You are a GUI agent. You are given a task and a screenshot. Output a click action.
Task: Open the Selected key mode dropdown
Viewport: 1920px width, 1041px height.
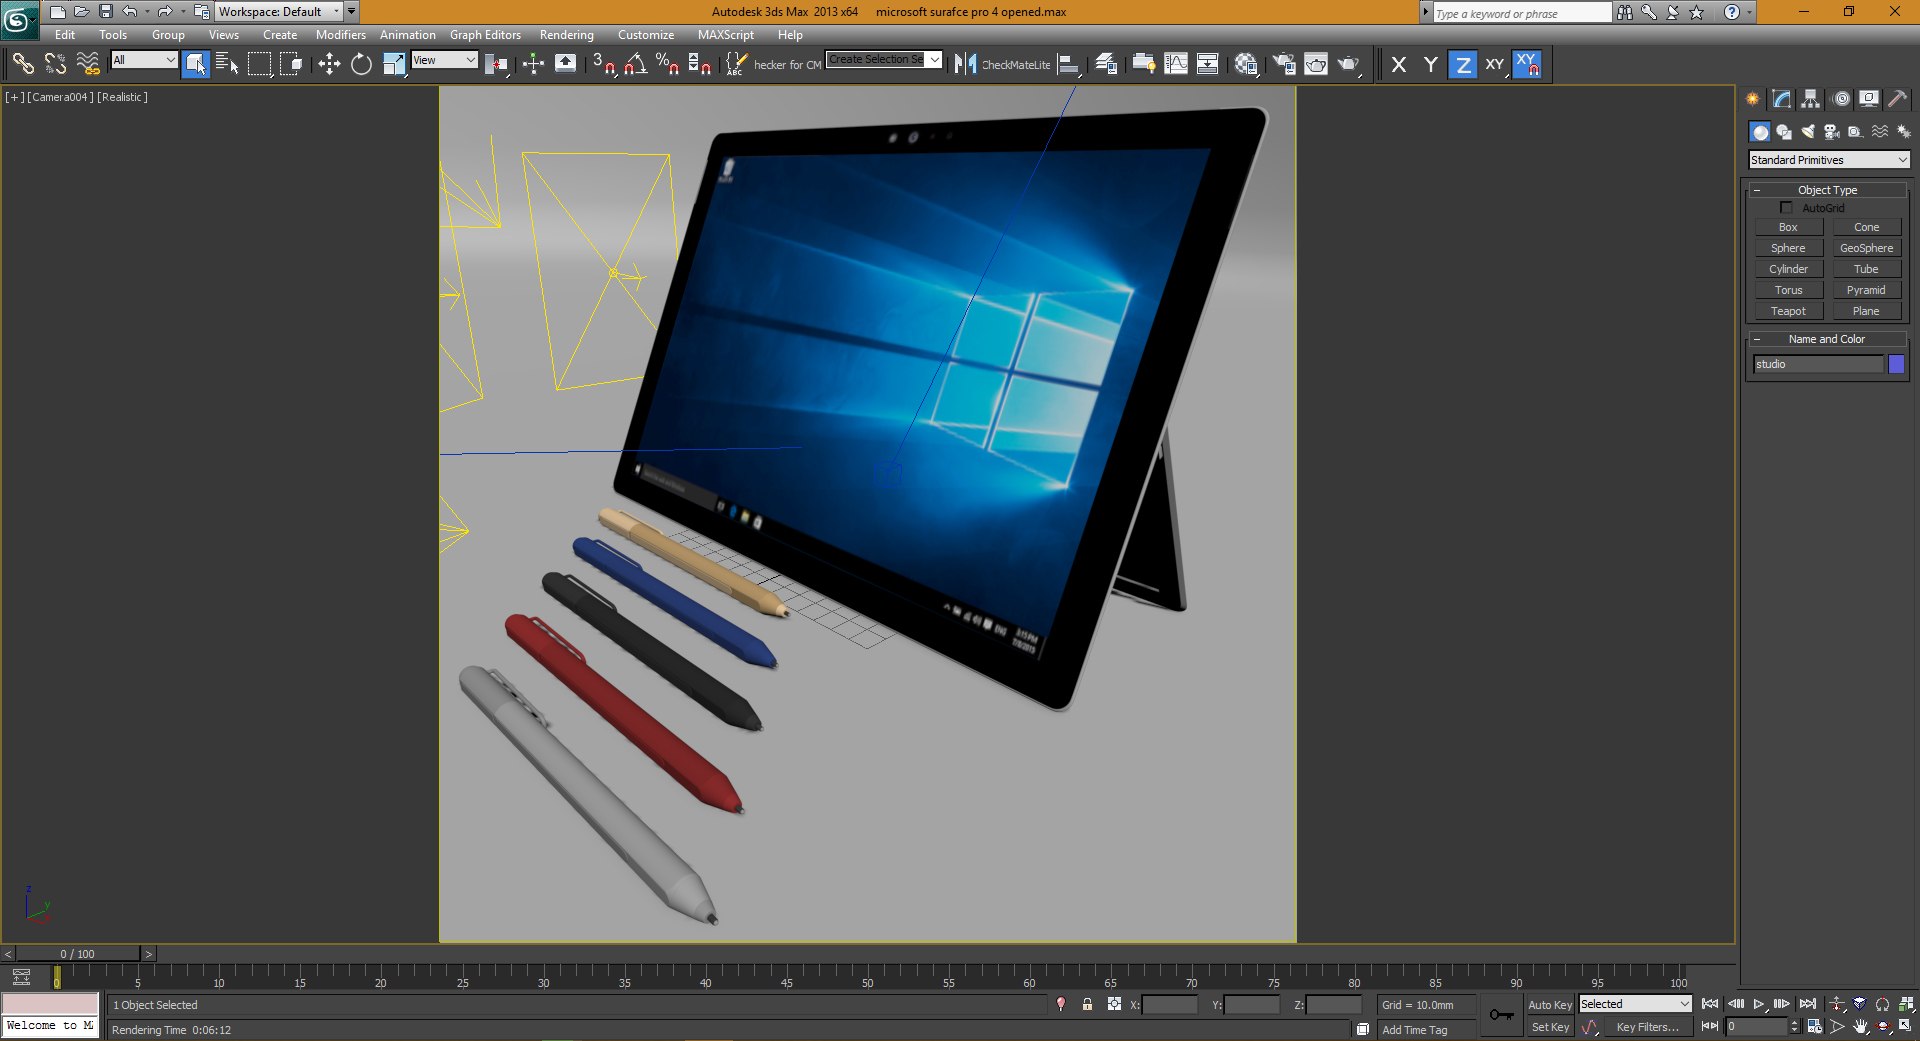pyautogui.click(x=1635, y=1004)
